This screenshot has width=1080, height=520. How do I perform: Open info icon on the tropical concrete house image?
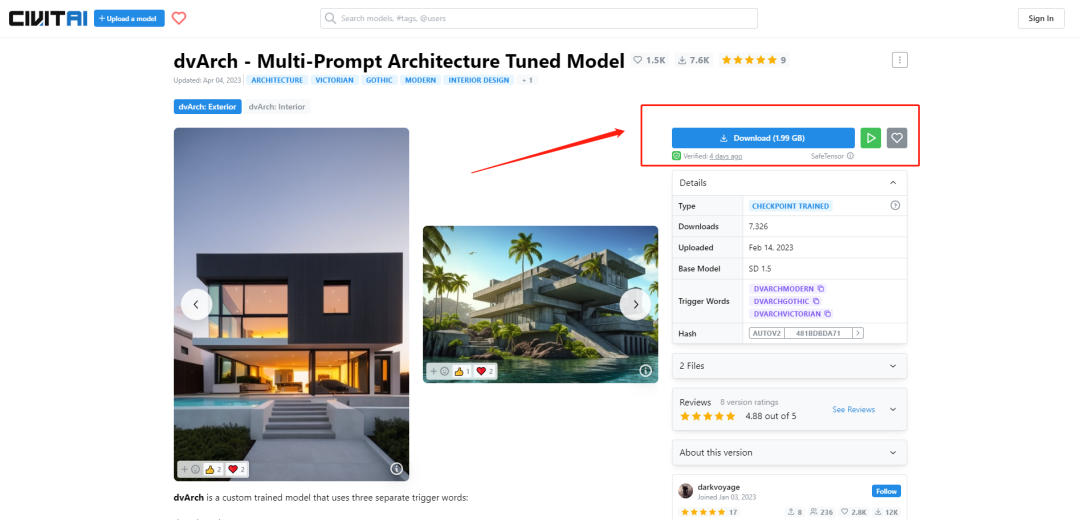click(x=645, y=371)
